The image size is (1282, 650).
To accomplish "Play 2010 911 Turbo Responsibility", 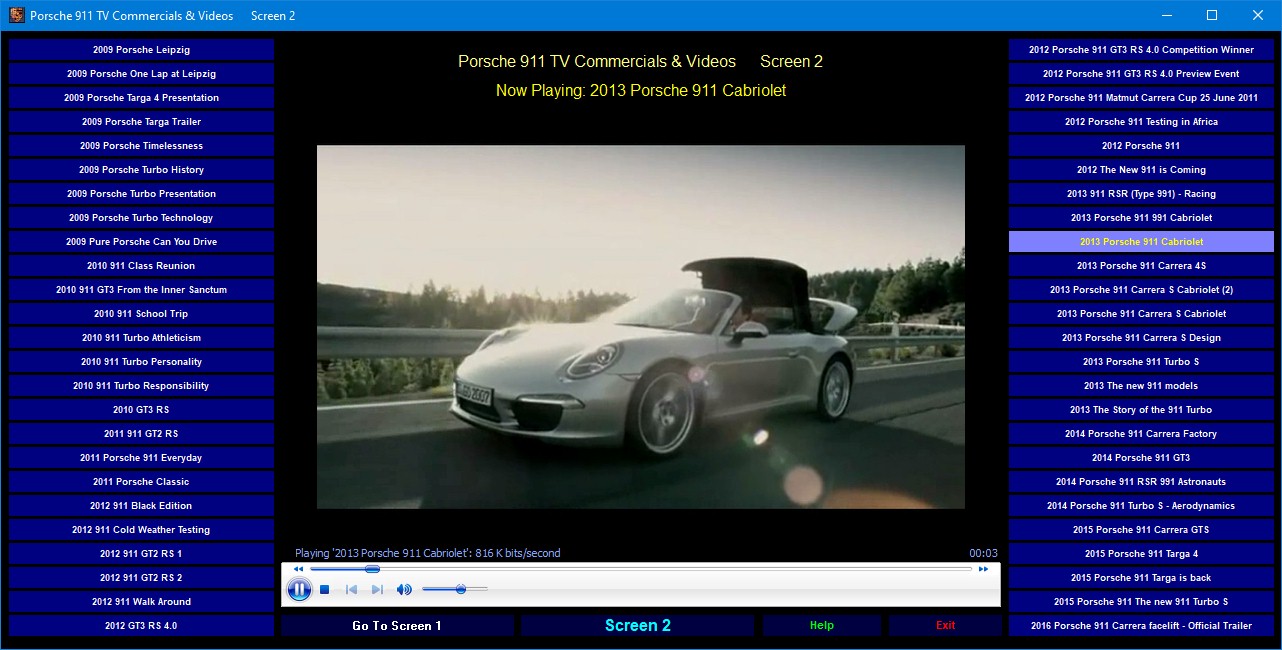I will click(141, 386).
